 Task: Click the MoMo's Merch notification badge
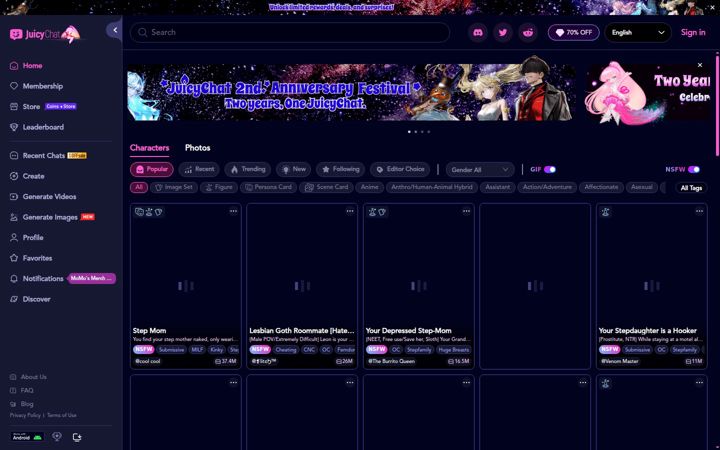coord(92,278)
